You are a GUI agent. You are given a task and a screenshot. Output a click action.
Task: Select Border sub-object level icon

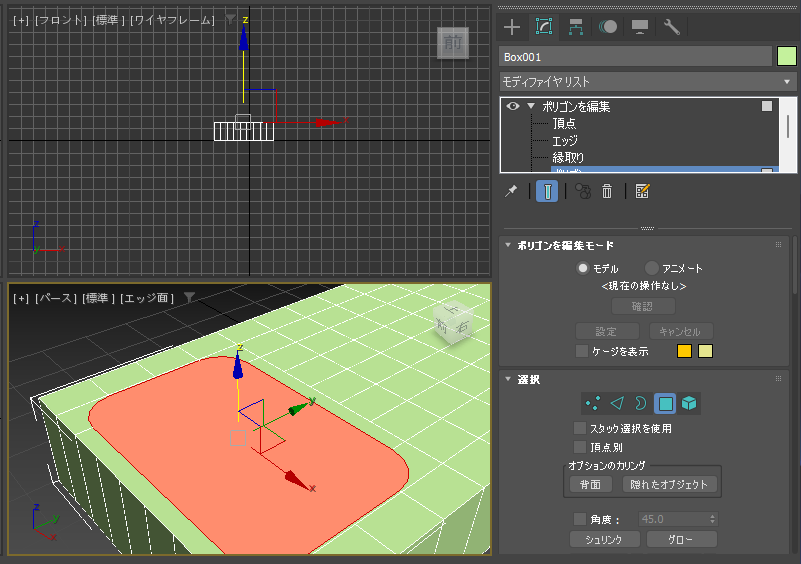point(640,404)
